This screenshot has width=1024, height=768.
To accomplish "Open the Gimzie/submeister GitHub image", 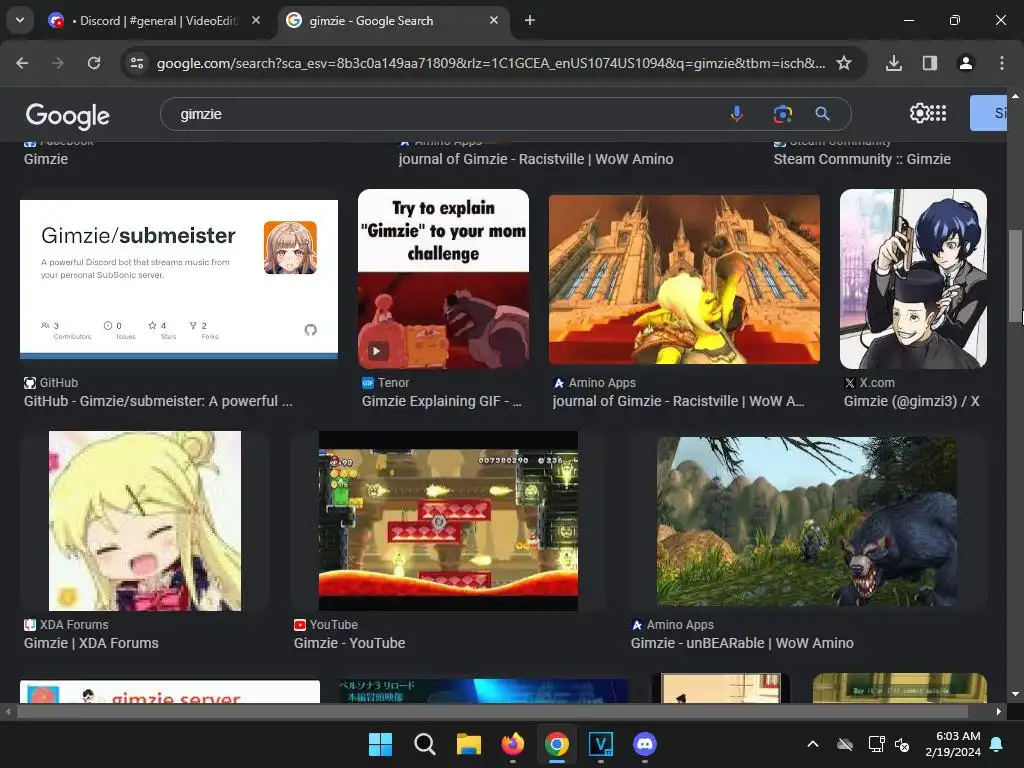I will click(x=179, y=279).
